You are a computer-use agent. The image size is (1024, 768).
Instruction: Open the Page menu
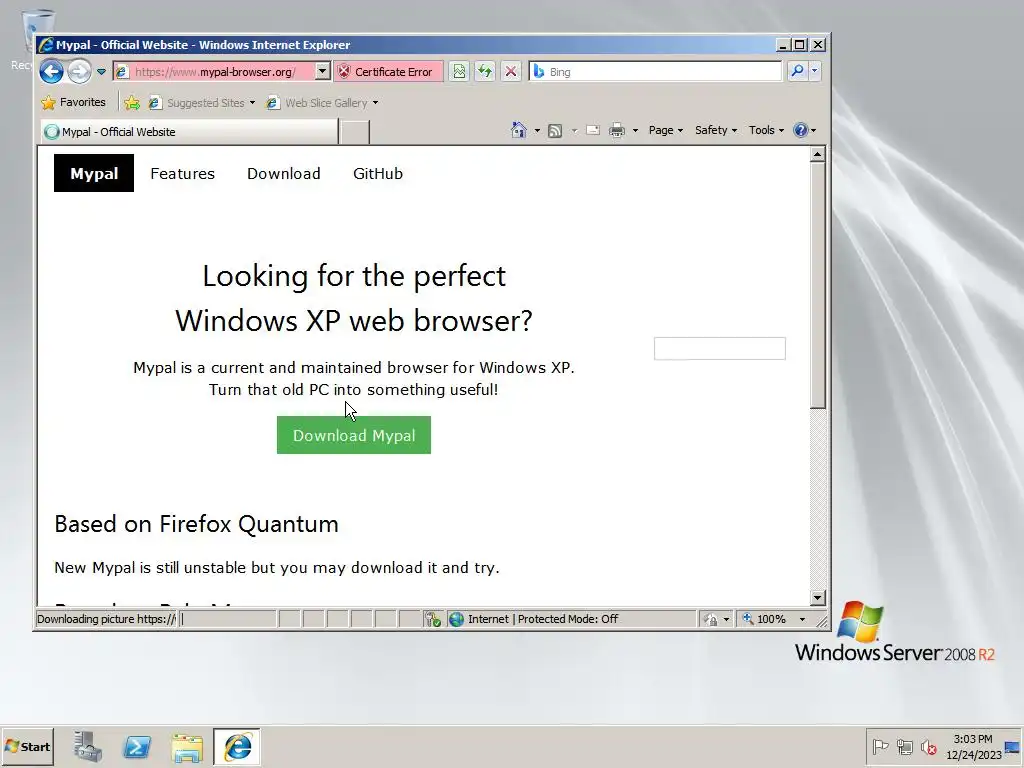click(x=665, y=130)
